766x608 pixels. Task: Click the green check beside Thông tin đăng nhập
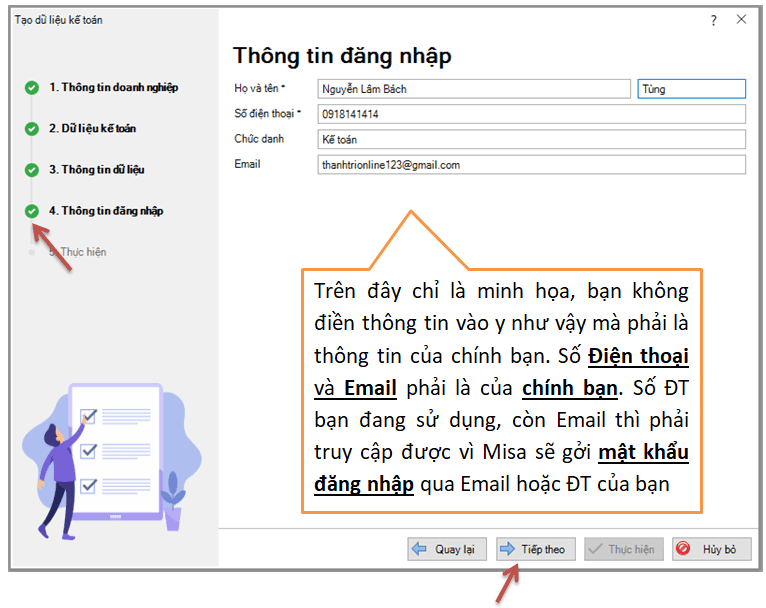(x=32, y=211)
